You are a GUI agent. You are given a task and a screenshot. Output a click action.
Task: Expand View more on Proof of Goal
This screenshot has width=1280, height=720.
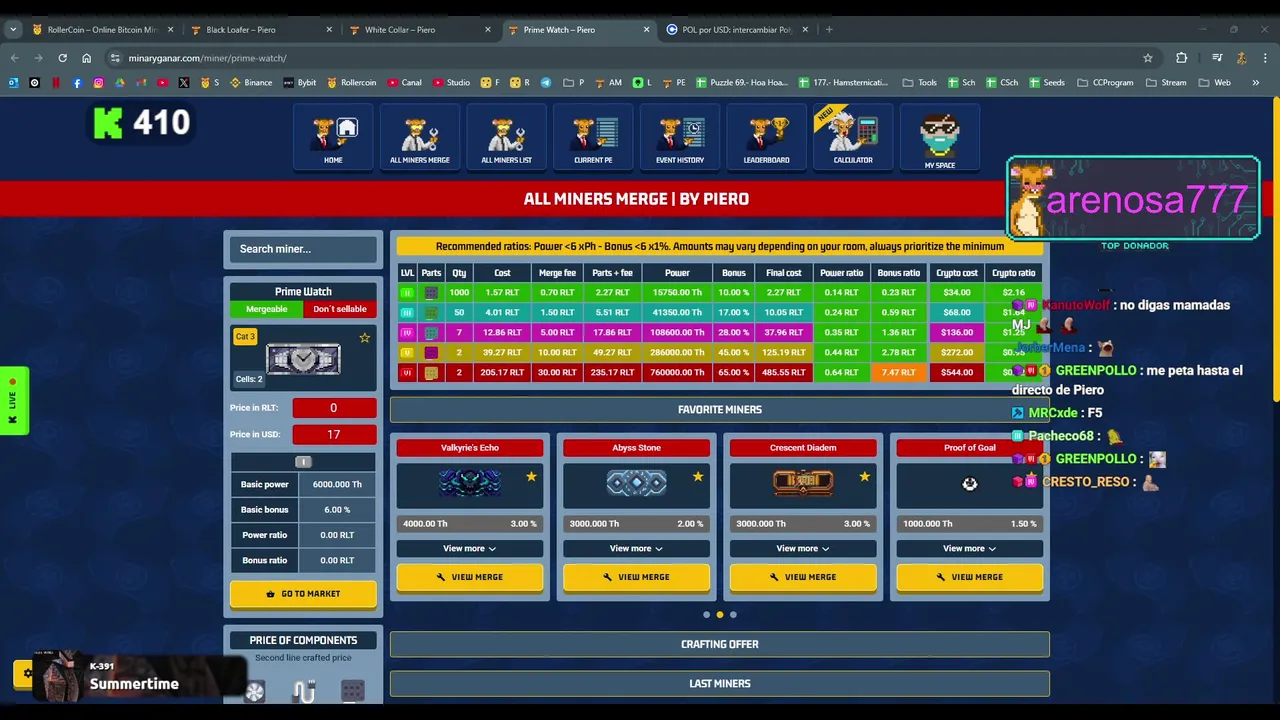tap(969, 548)
